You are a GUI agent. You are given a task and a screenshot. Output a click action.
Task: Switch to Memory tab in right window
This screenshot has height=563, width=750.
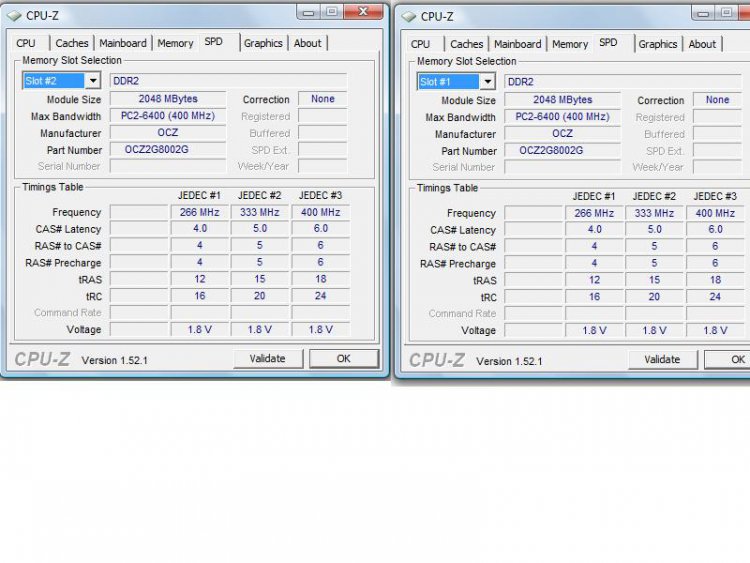[570, 44]
